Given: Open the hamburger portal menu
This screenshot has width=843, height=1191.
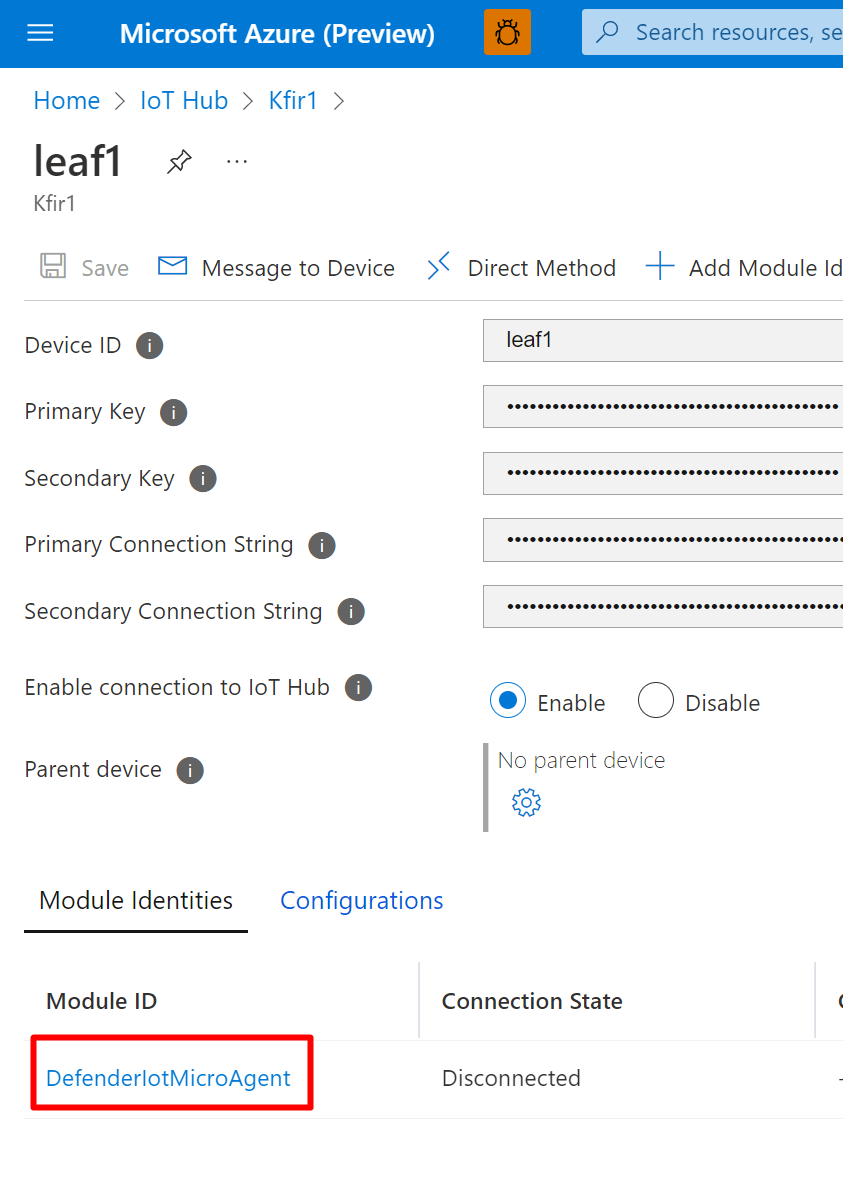Looking at the screenshot, I should pyautogui.click(x=40, y=33).
